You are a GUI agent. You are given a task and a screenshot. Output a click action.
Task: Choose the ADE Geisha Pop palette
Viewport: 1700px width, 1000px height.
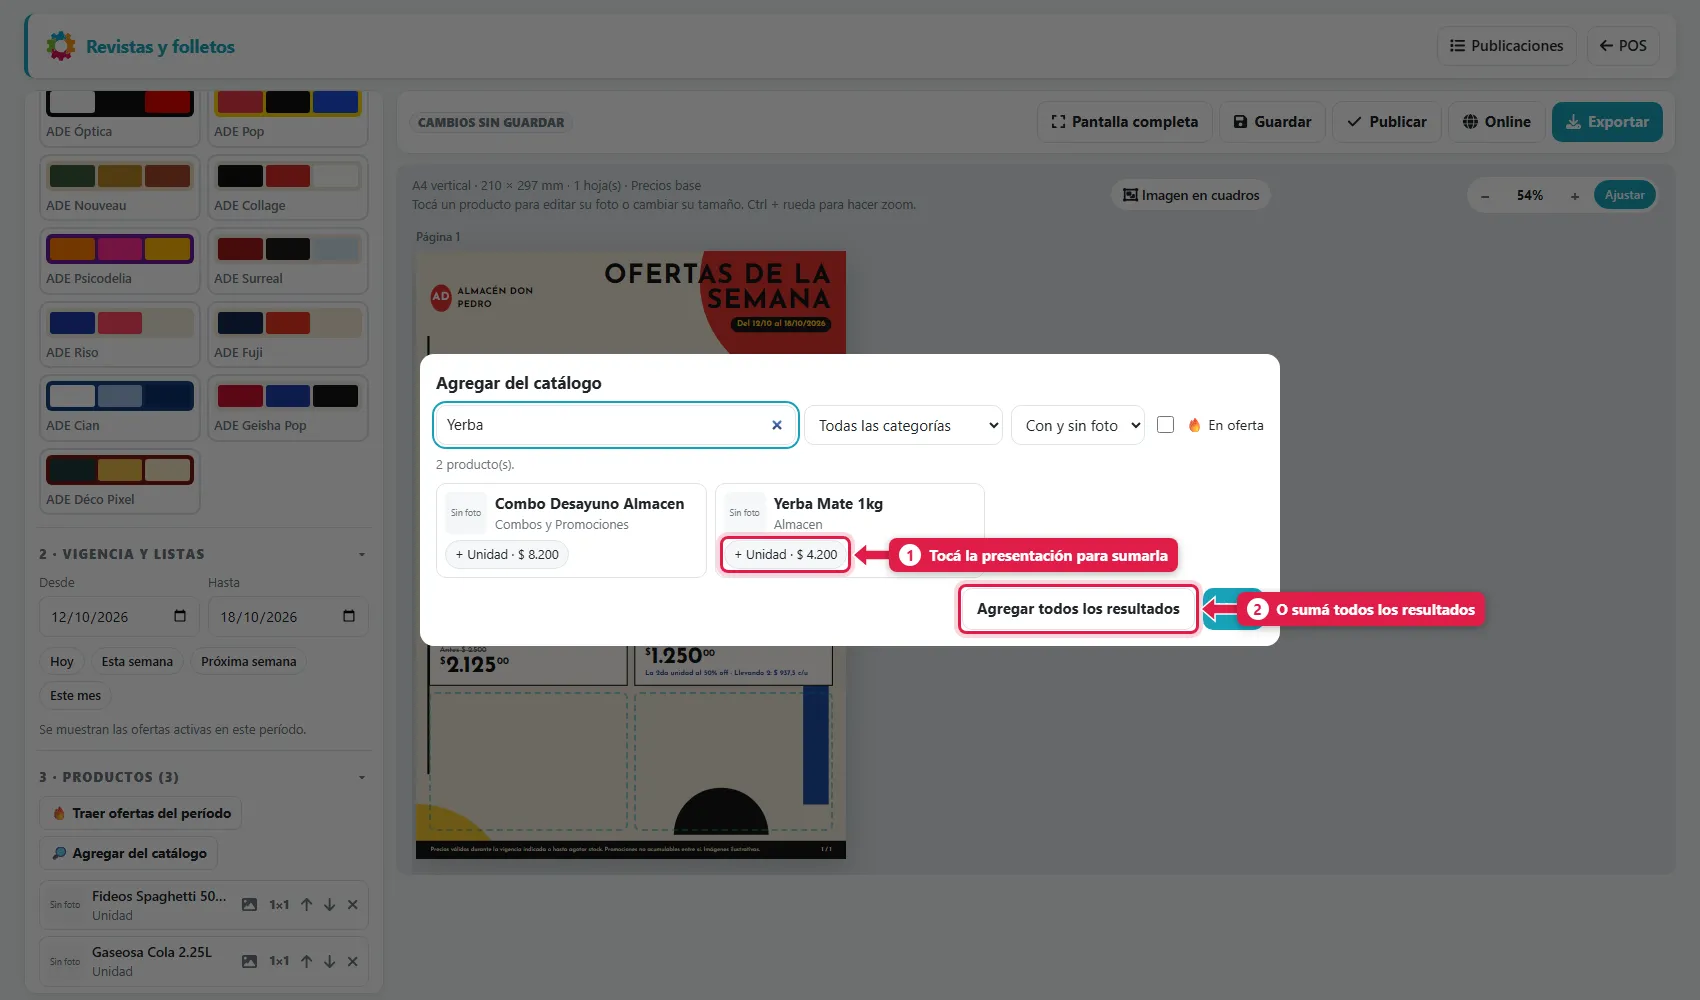click(288, 408)
